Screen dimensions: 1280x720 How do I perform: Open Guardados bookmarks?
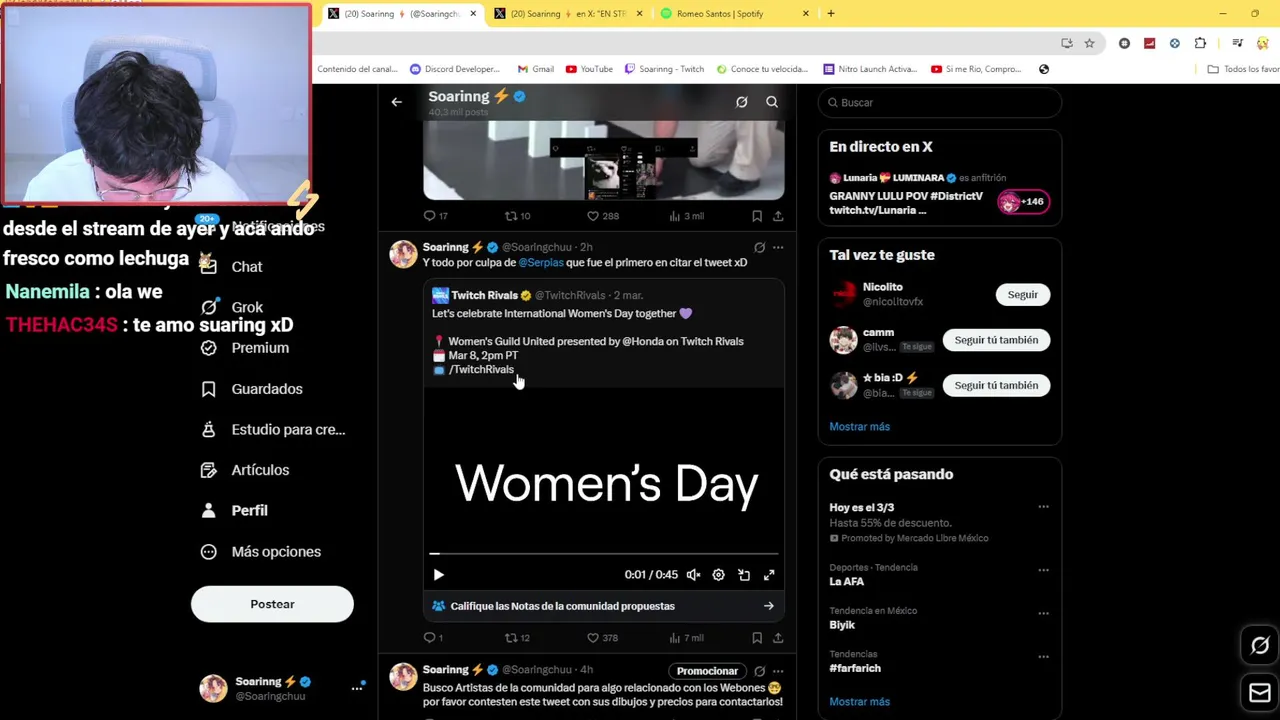(252, 389)
